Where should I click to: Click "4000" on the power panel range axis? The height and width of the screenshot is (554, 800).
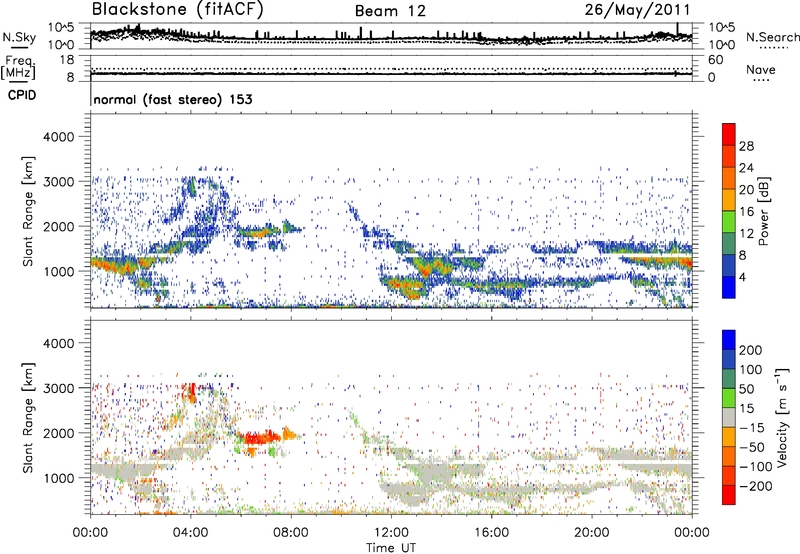point(58,137)
